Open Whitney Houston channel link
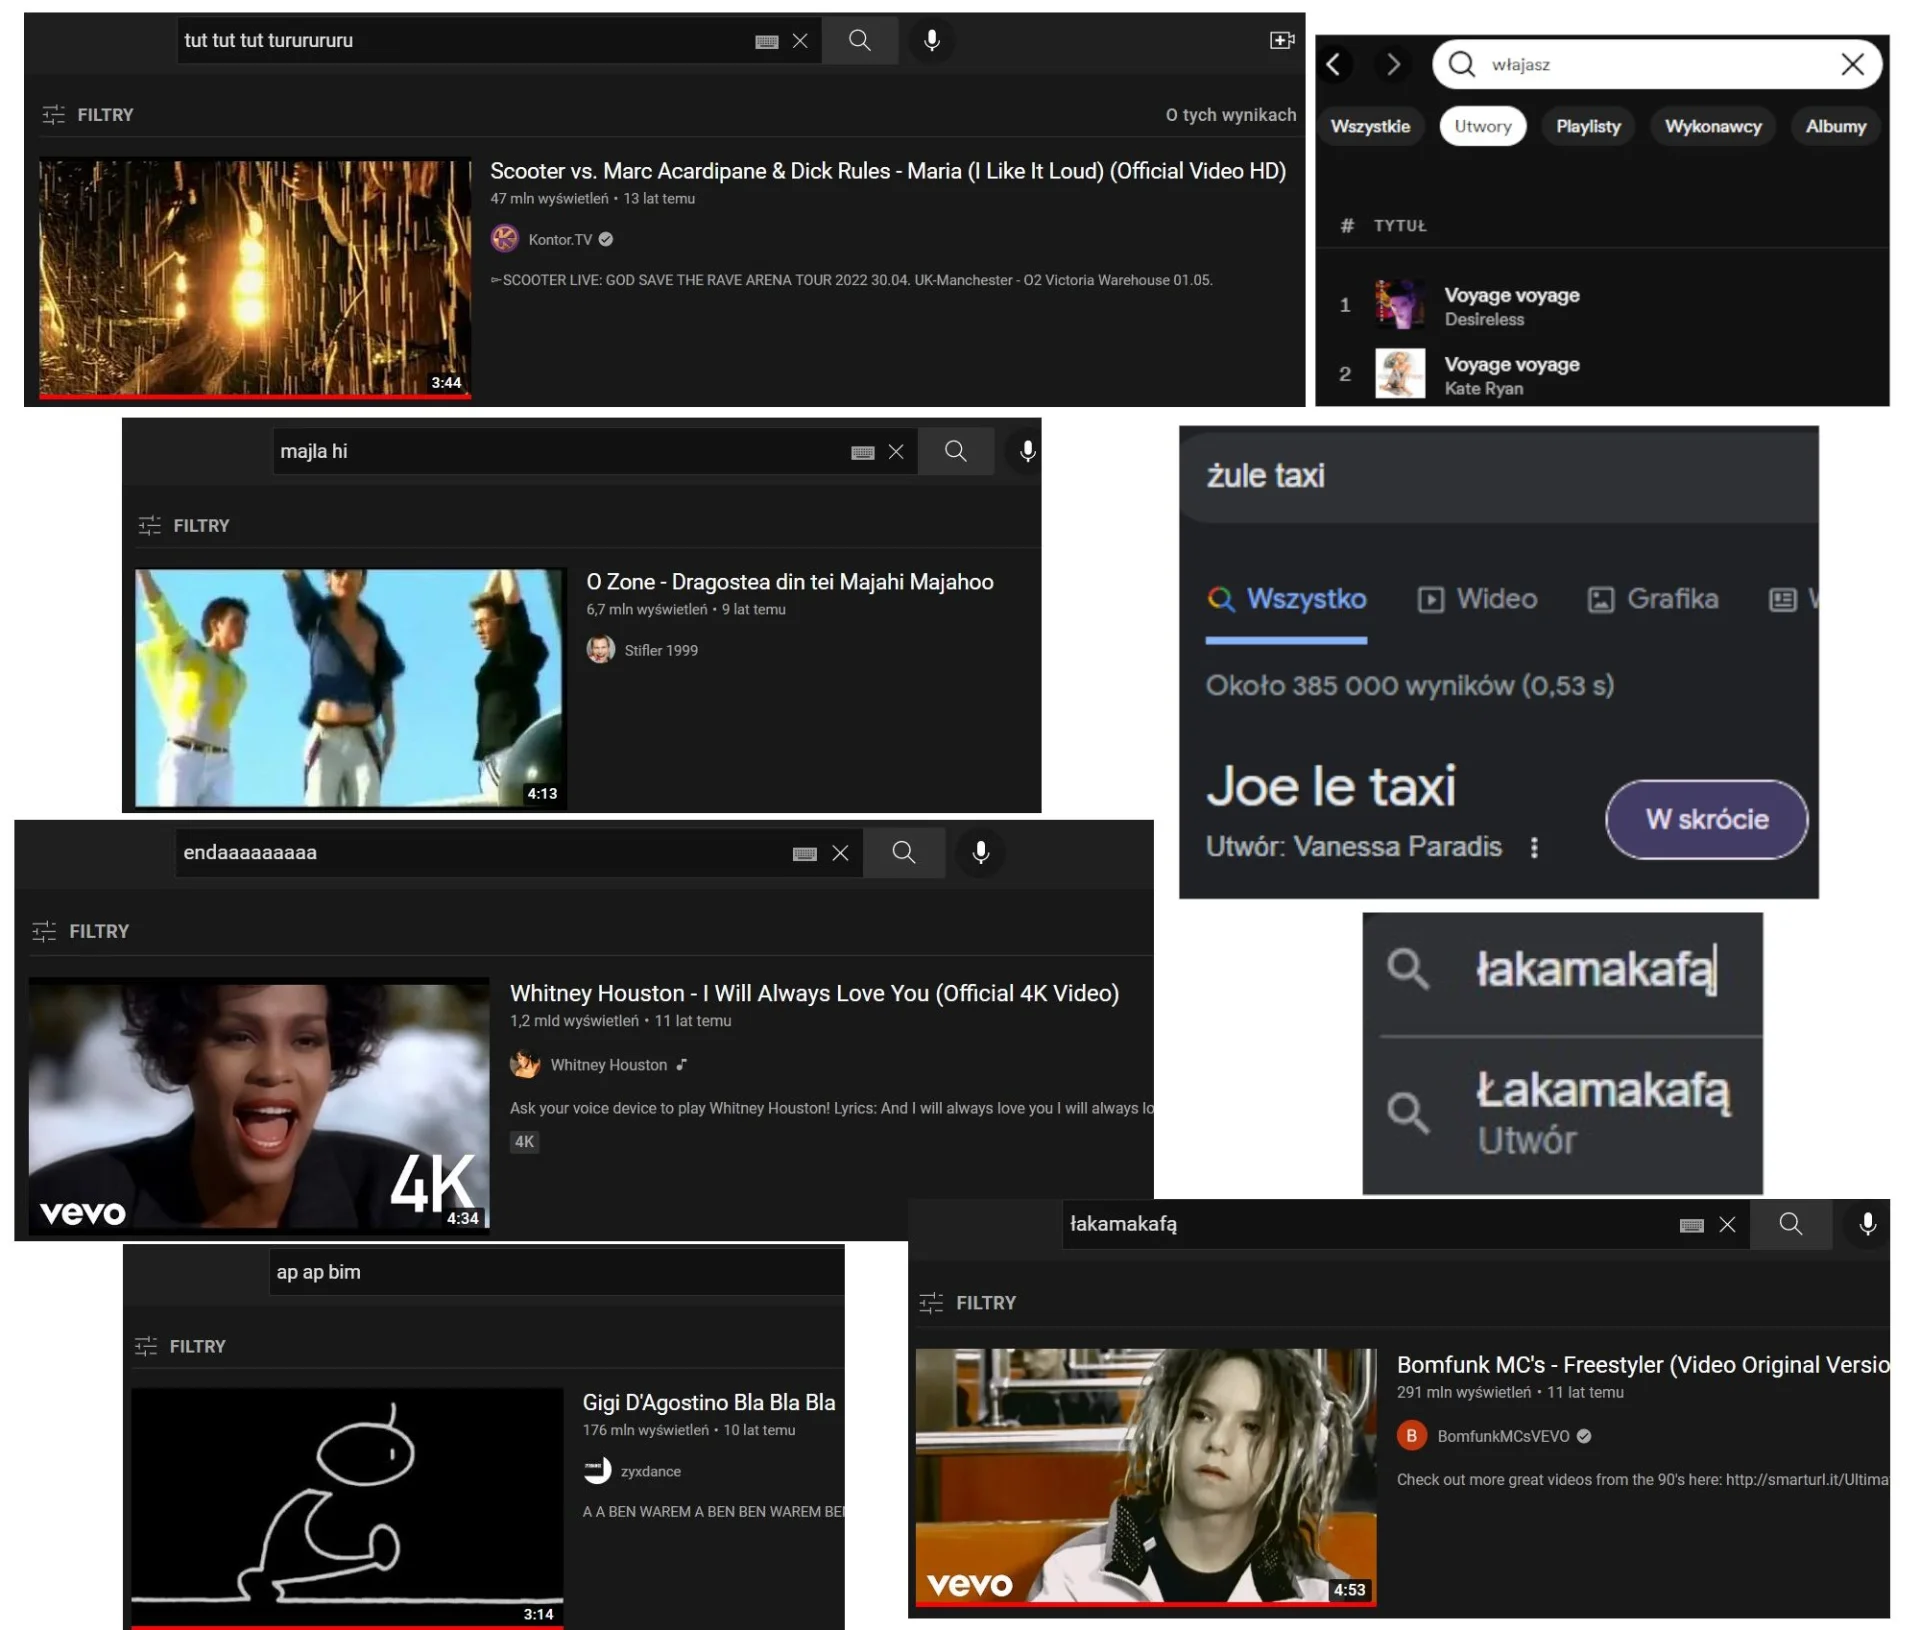 608,1066
